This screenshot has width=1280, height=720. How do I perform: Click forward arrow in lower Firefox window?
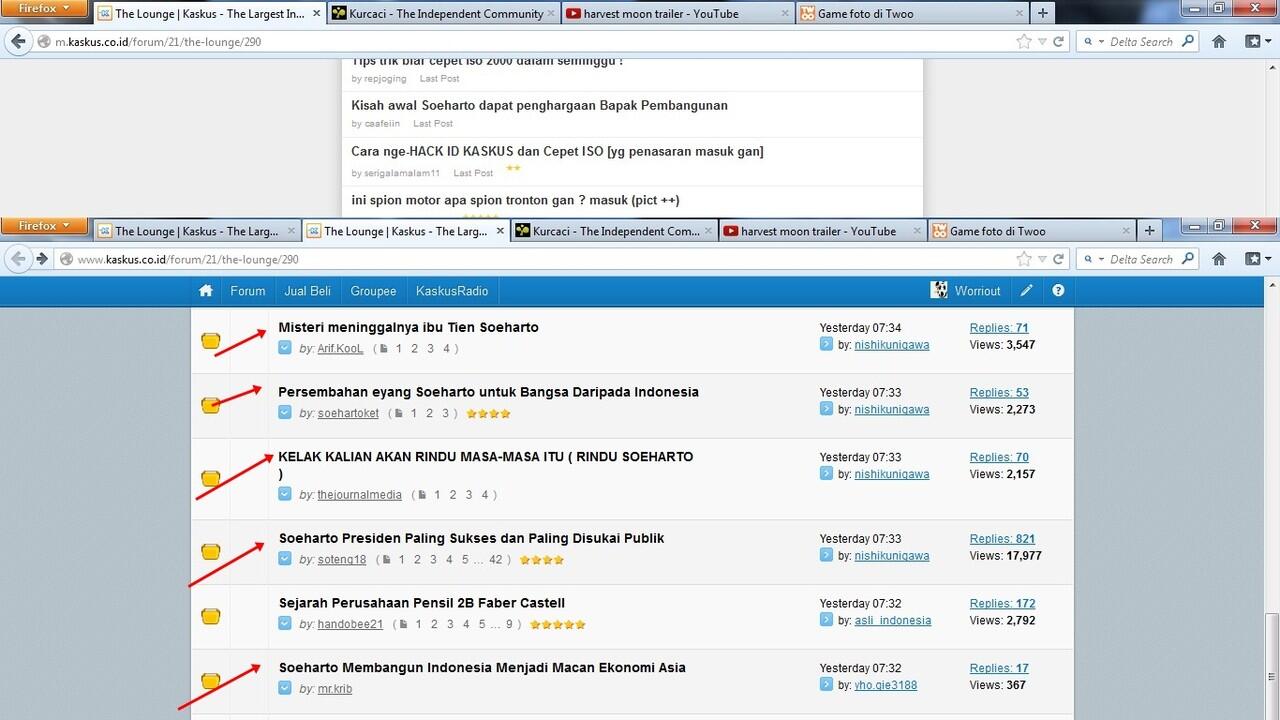(x=42, y=259)
